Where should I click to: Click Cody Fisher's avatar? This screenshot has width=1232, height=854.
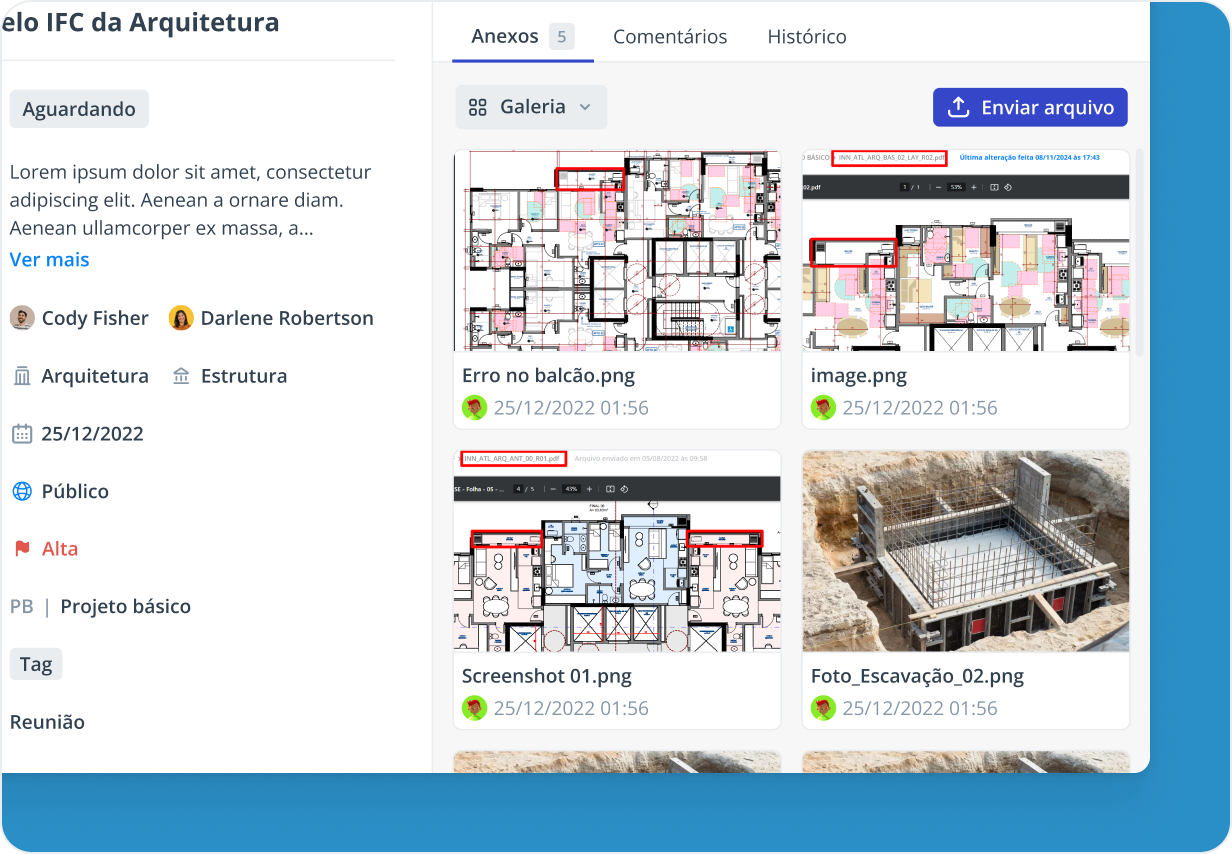[x=22, y=318]
